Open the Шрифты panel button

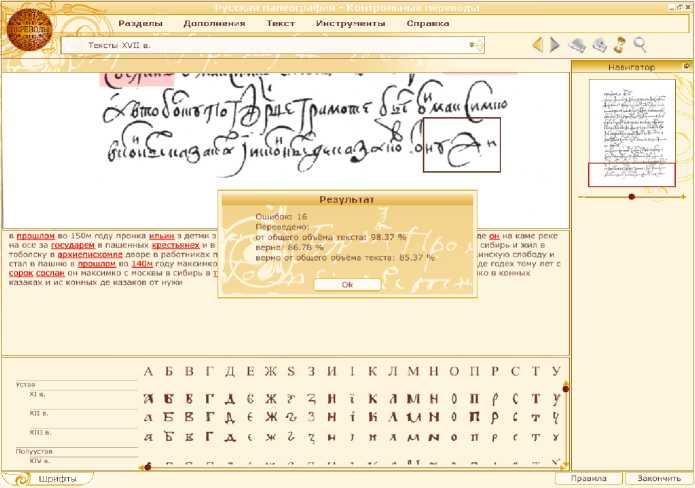point(57,479)
